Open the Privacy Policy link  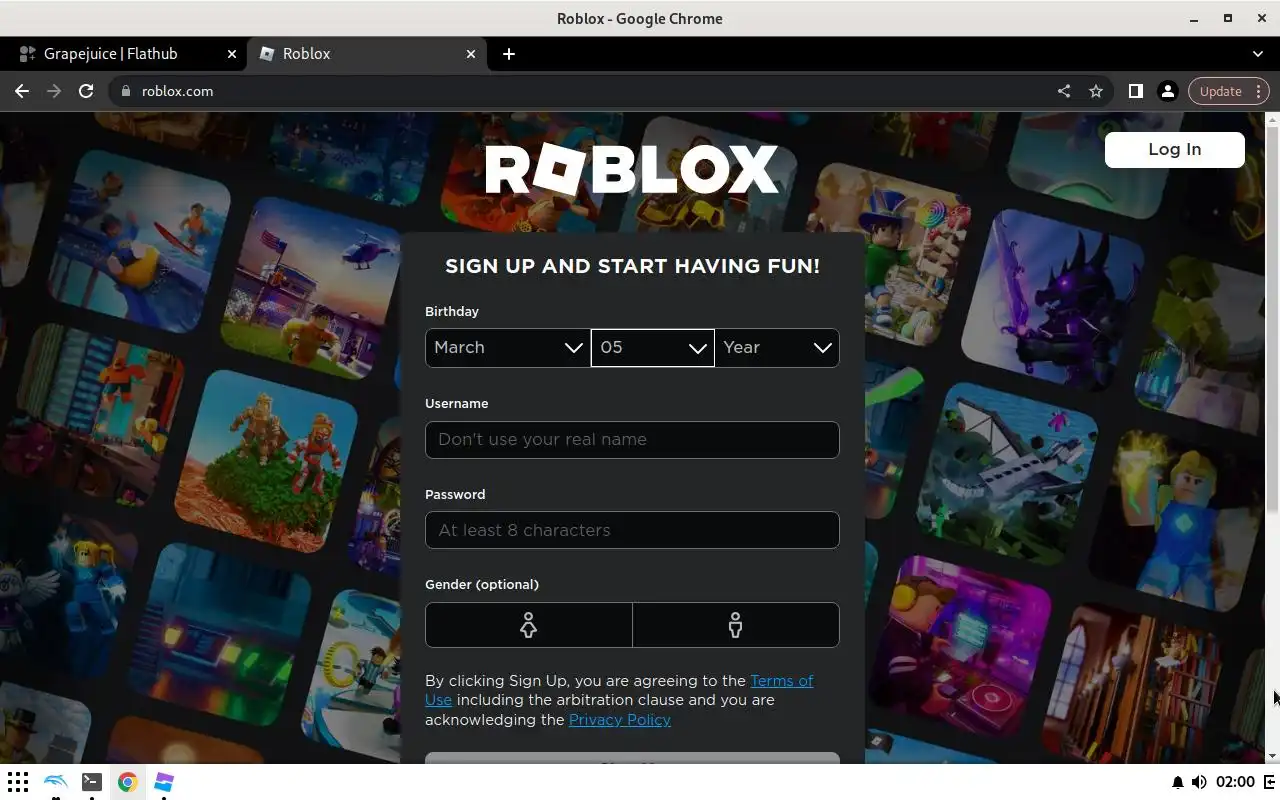point(620,720)
